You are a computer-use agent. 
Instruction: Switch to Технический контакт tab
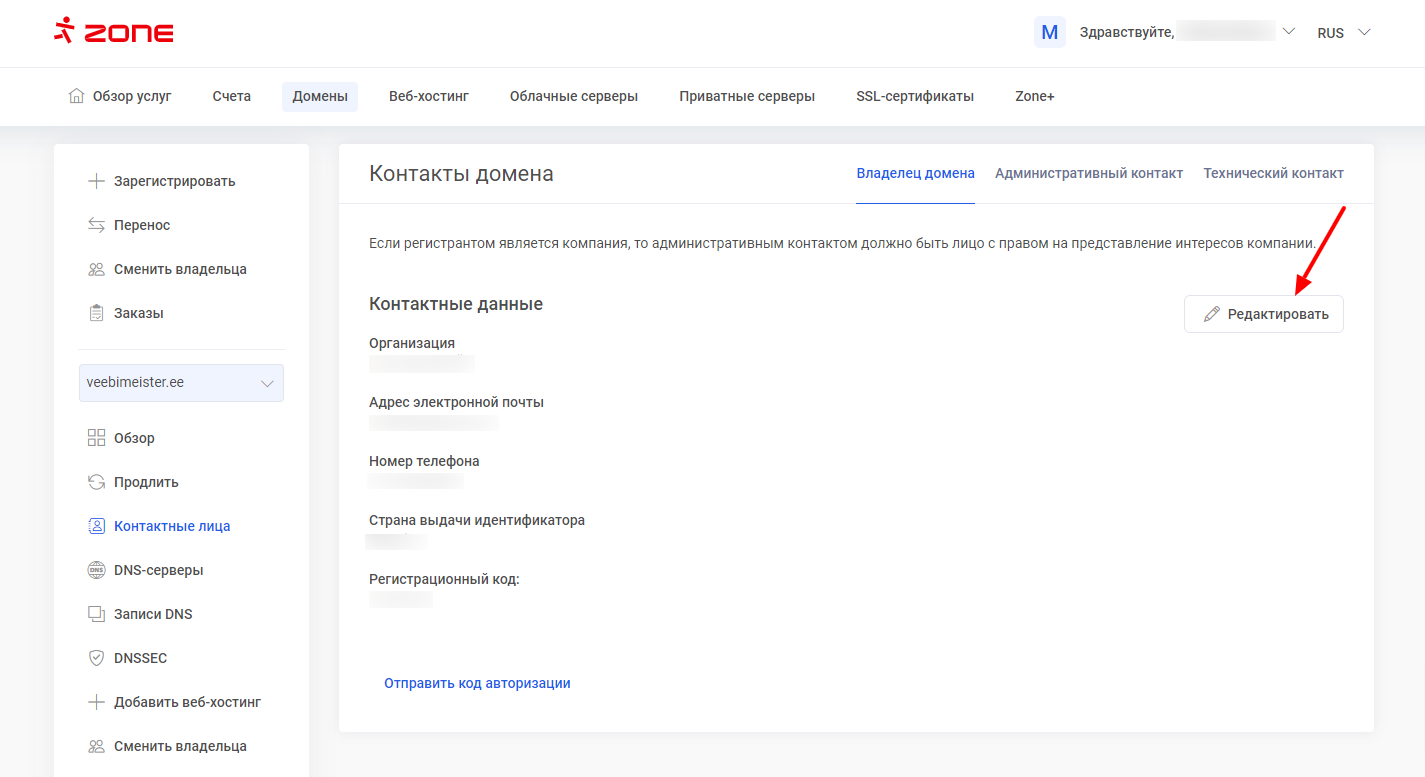pyautogui.click(x=1273, y=173)
